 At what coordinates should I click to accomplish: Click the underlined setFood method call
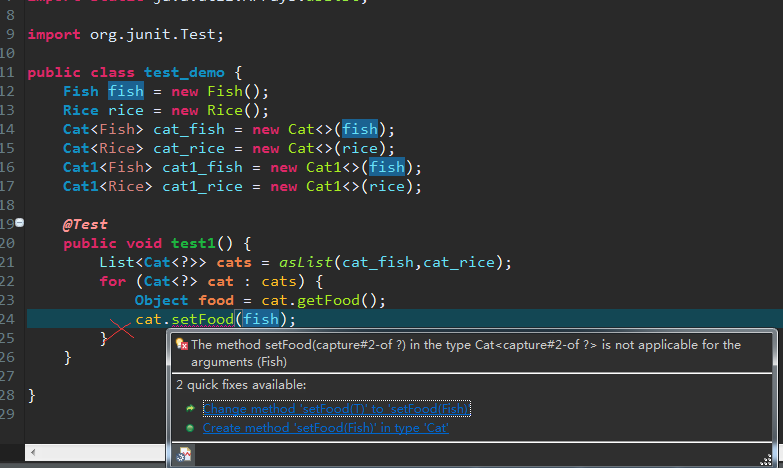(x=202, y=319)
